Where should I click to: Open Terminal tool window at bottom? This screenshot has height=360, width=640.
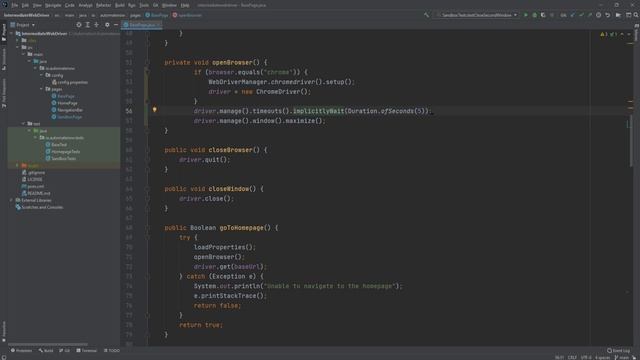click(x=87, y=351)
